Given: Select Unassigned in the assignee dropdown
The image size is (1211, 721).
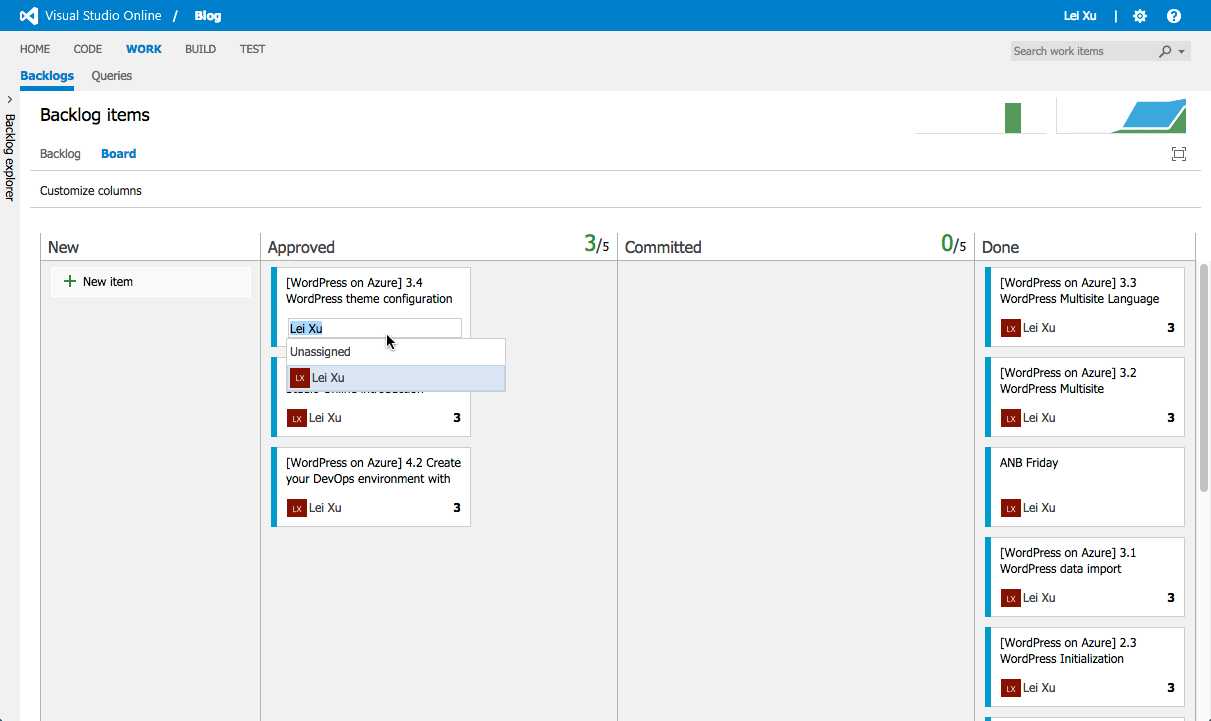Looking at the screenshot, I should [x=396, y=352].
